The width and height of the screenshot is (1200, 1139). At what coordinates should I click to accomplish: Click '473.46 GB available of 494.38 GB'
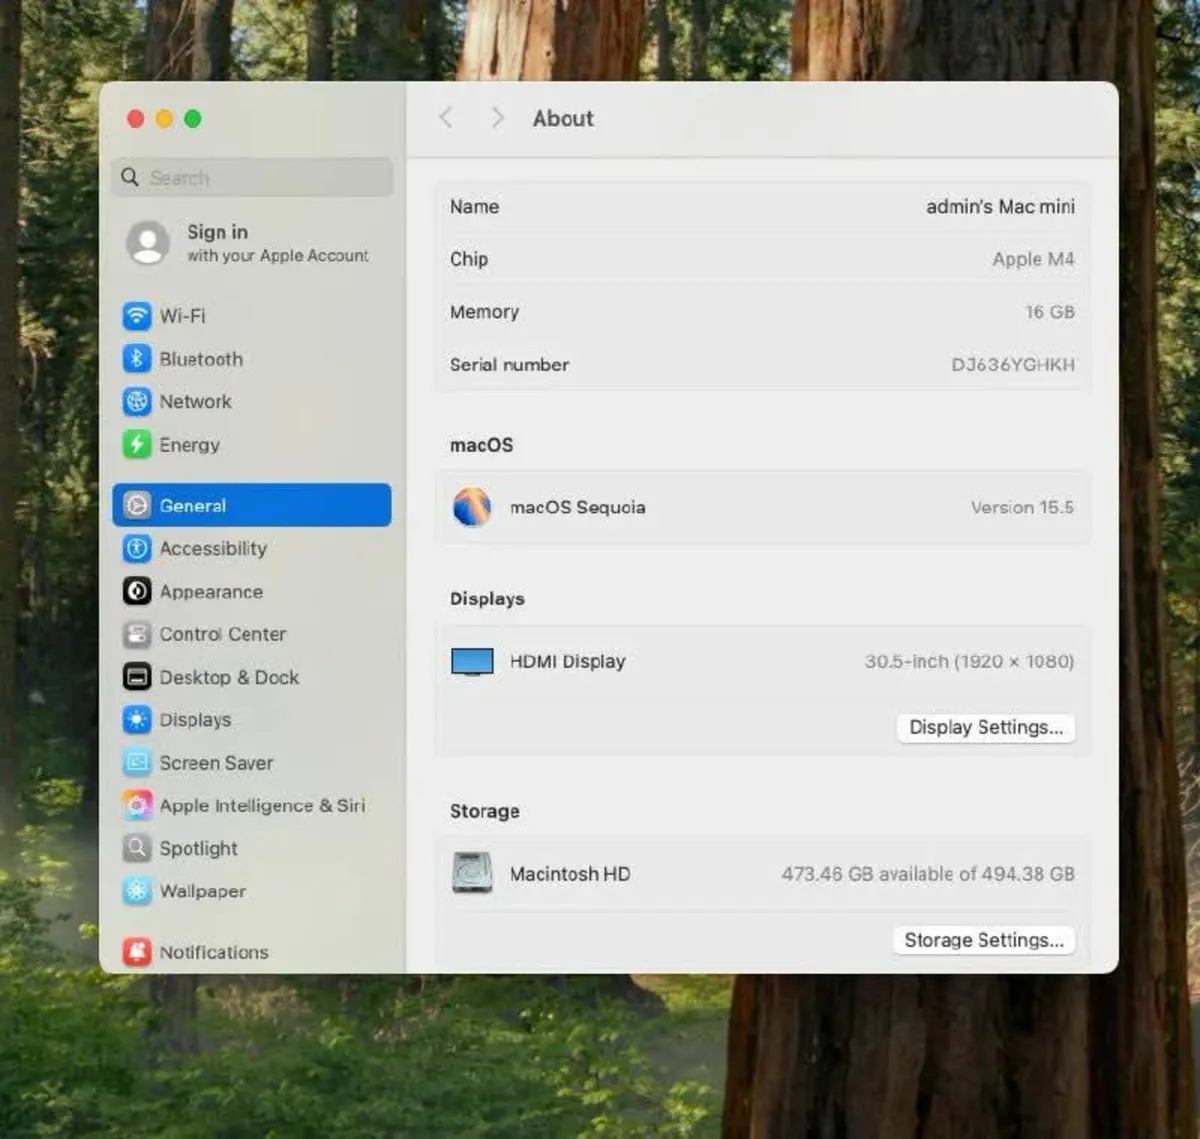(928, 874)
